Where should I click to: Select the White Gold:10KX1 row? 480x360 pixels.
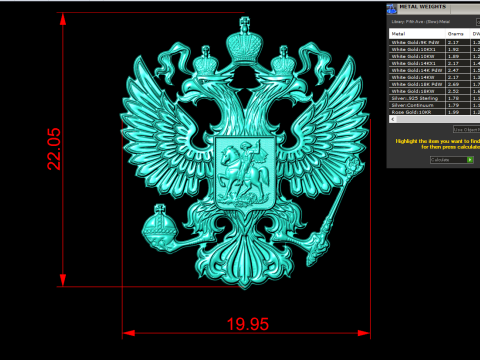click(434, 49)
